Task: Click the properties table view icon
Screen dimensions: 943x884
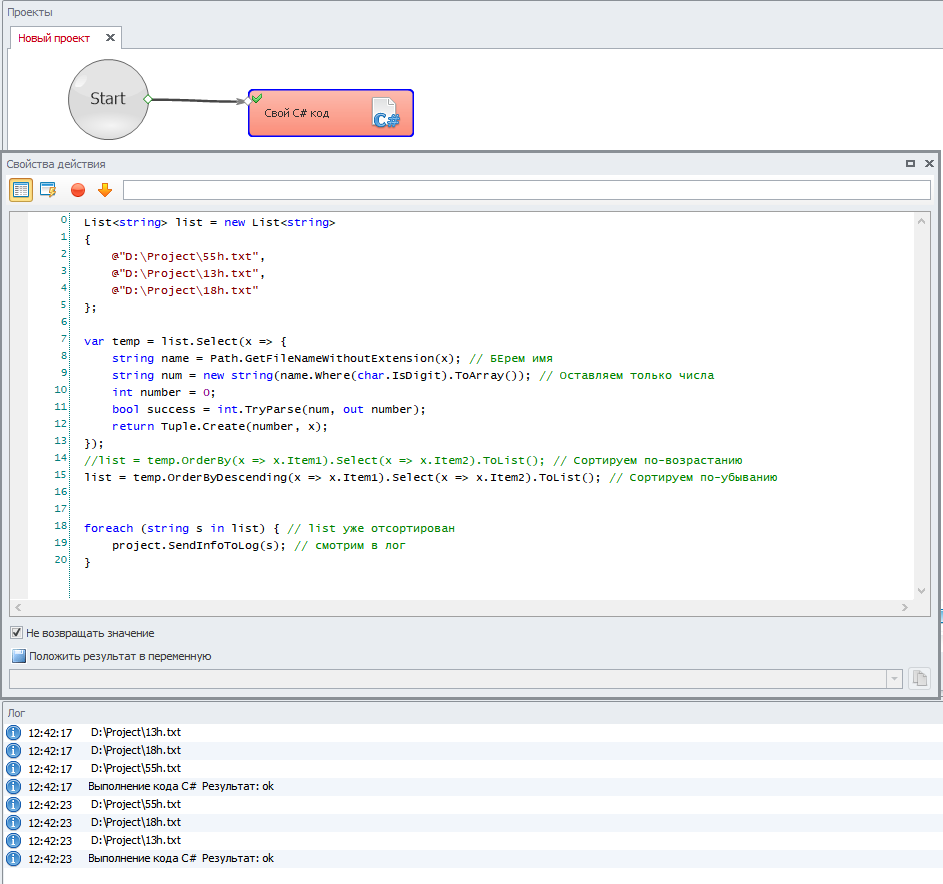Action: point(21,190)
